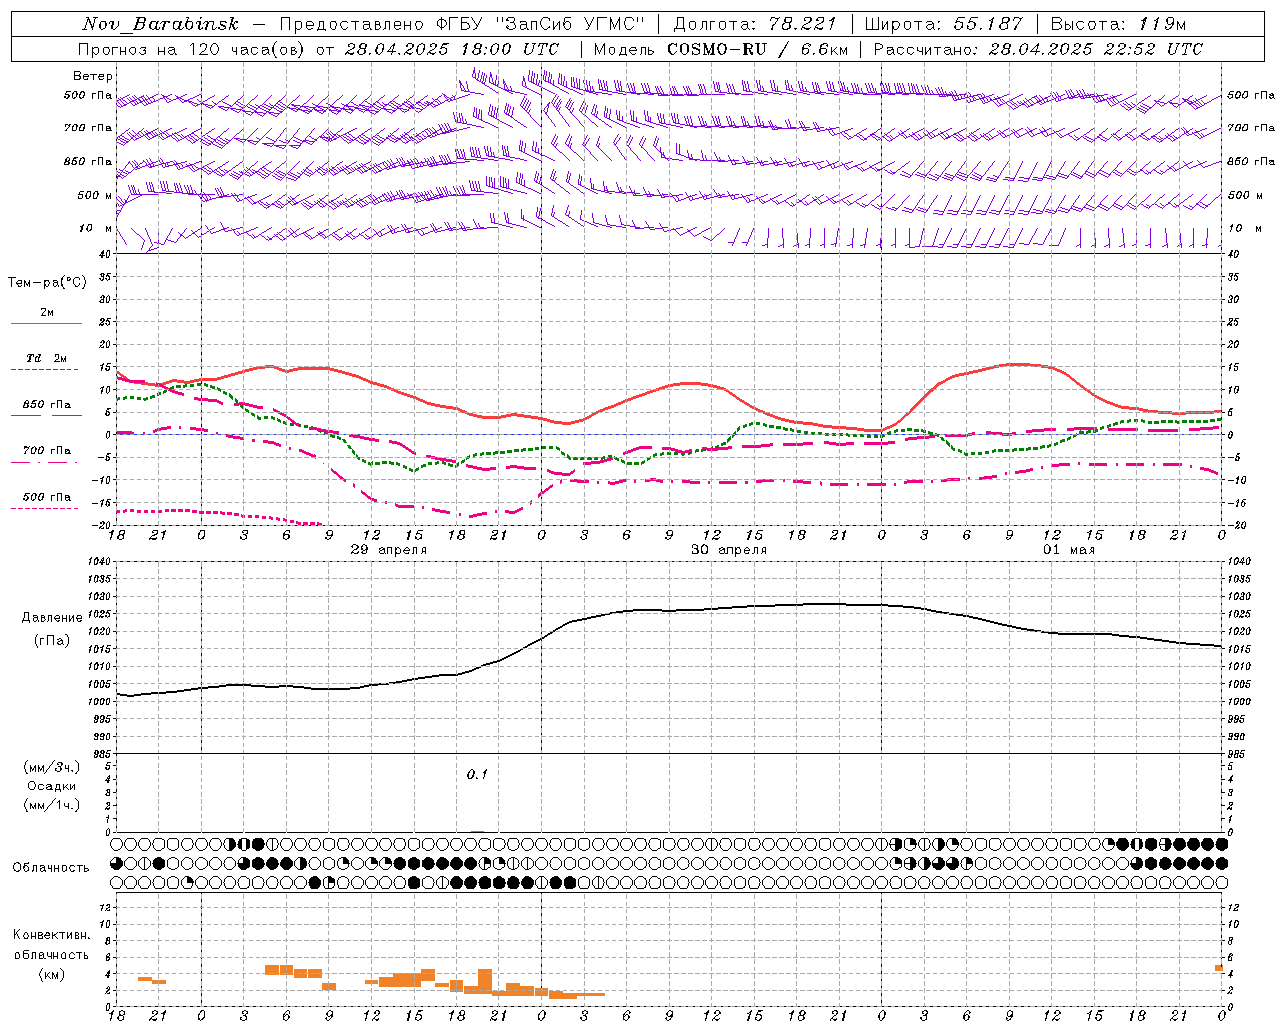This screenshot has height=1024, width=1280.
Task: Click the Облачность panel label
Action: point(51,867)
